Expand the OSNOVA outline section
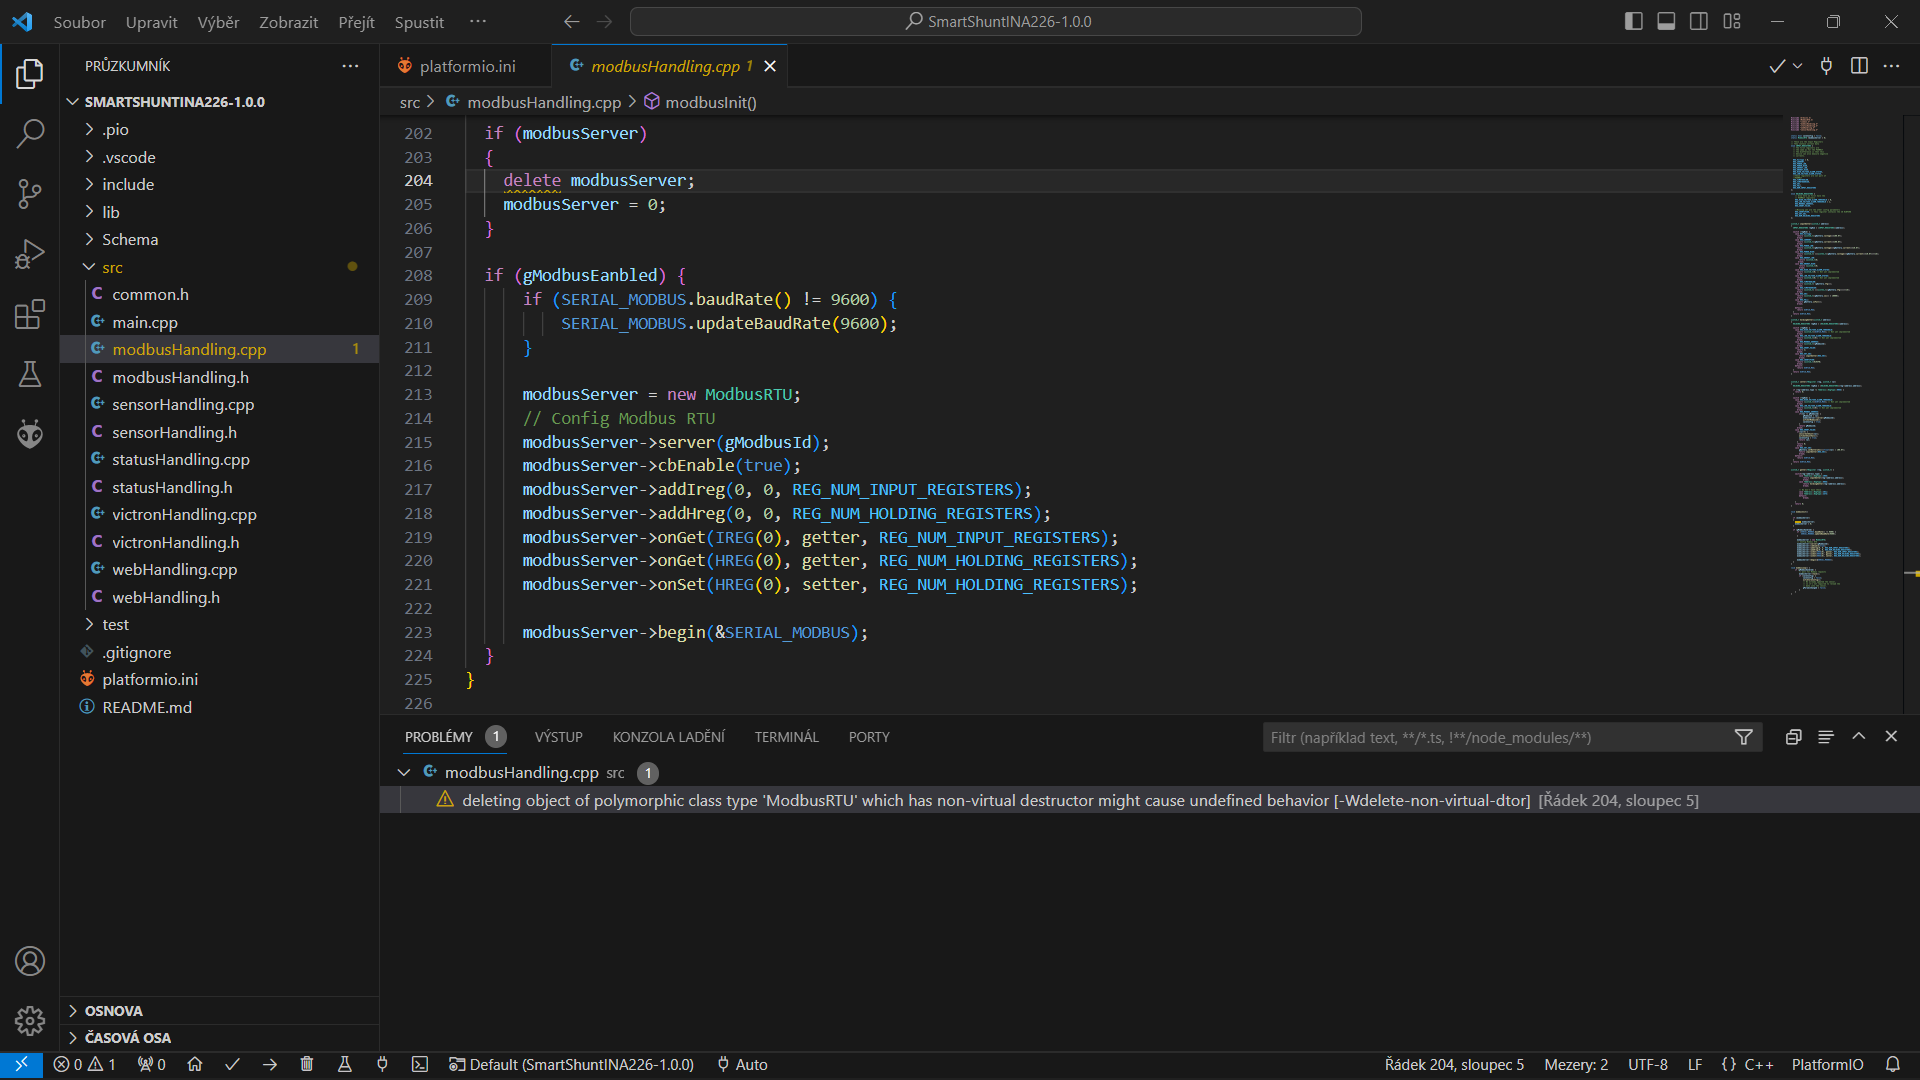Viewport: 1920px width, 1080px height. (x=113, y=1010)
